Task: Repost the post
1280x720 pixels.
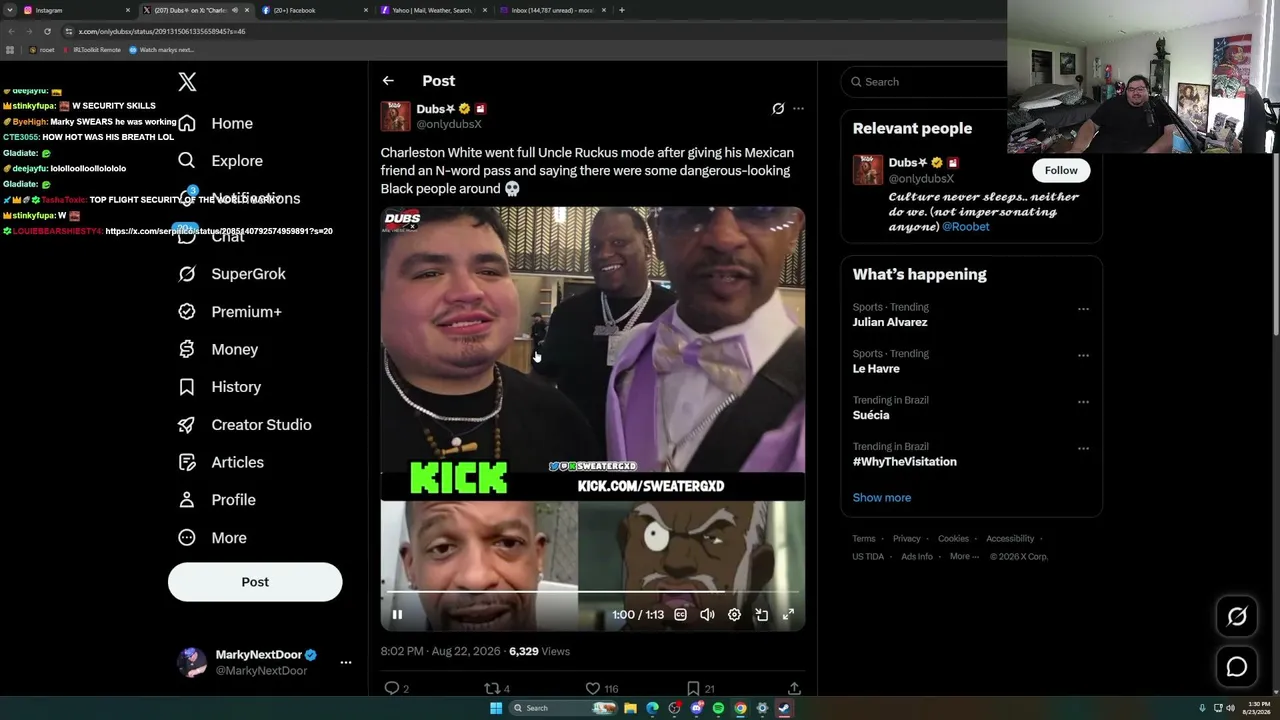Action: point(491,688)
